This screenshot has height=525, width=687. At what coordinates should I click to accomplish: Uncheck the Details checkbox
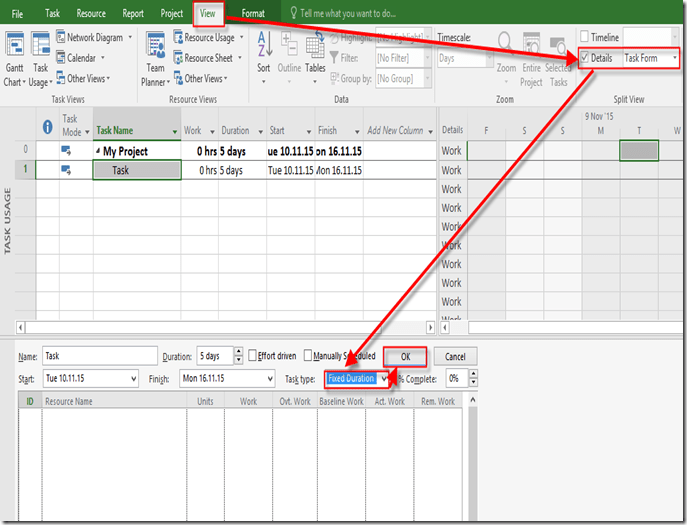coord(585,58)
